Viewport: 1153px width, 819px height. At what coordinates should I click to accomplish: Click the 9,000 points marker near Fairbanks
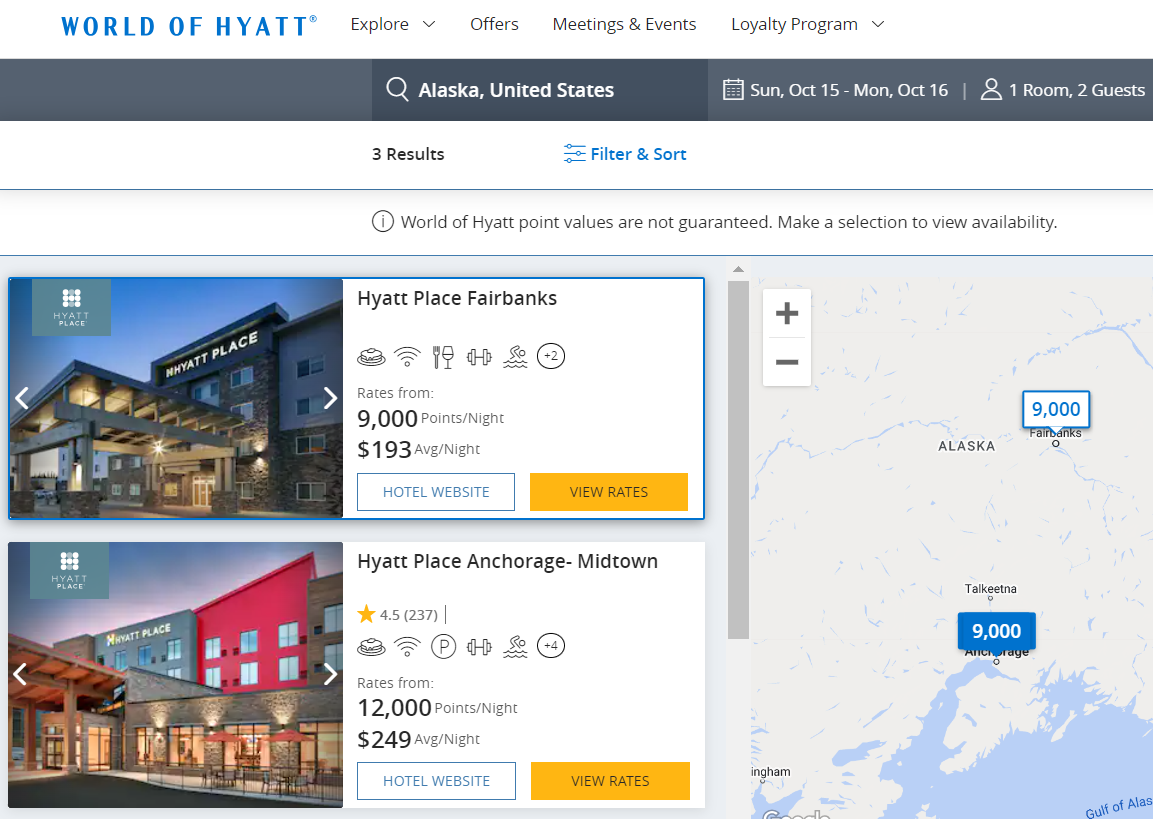point(1055,409)
